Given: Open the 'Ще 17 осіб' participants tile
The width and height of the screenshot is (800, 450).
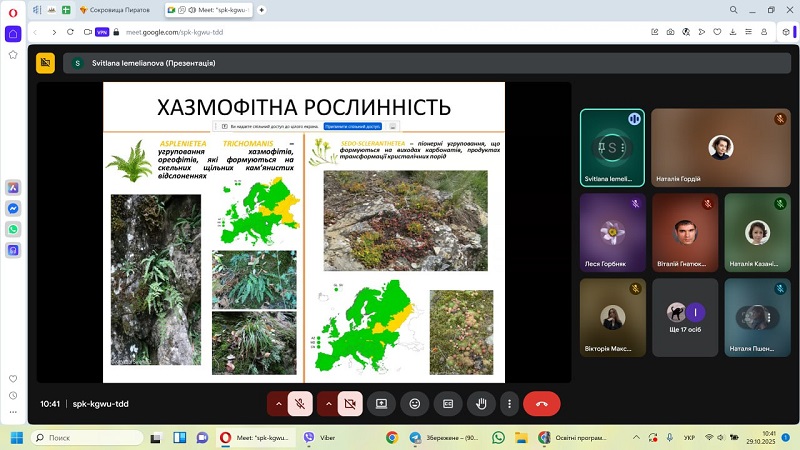Looking at the screenshot, I should tap(684, 317).
